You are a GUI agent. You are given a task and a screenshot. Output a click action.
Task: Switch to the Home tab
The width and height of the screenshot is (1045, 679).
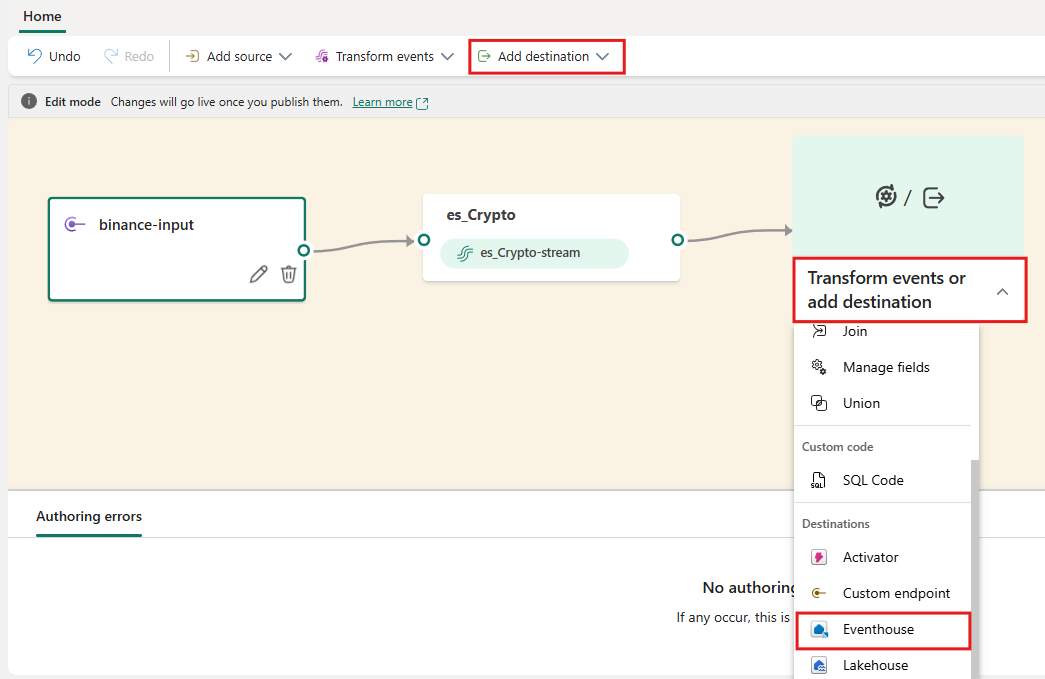42,16
